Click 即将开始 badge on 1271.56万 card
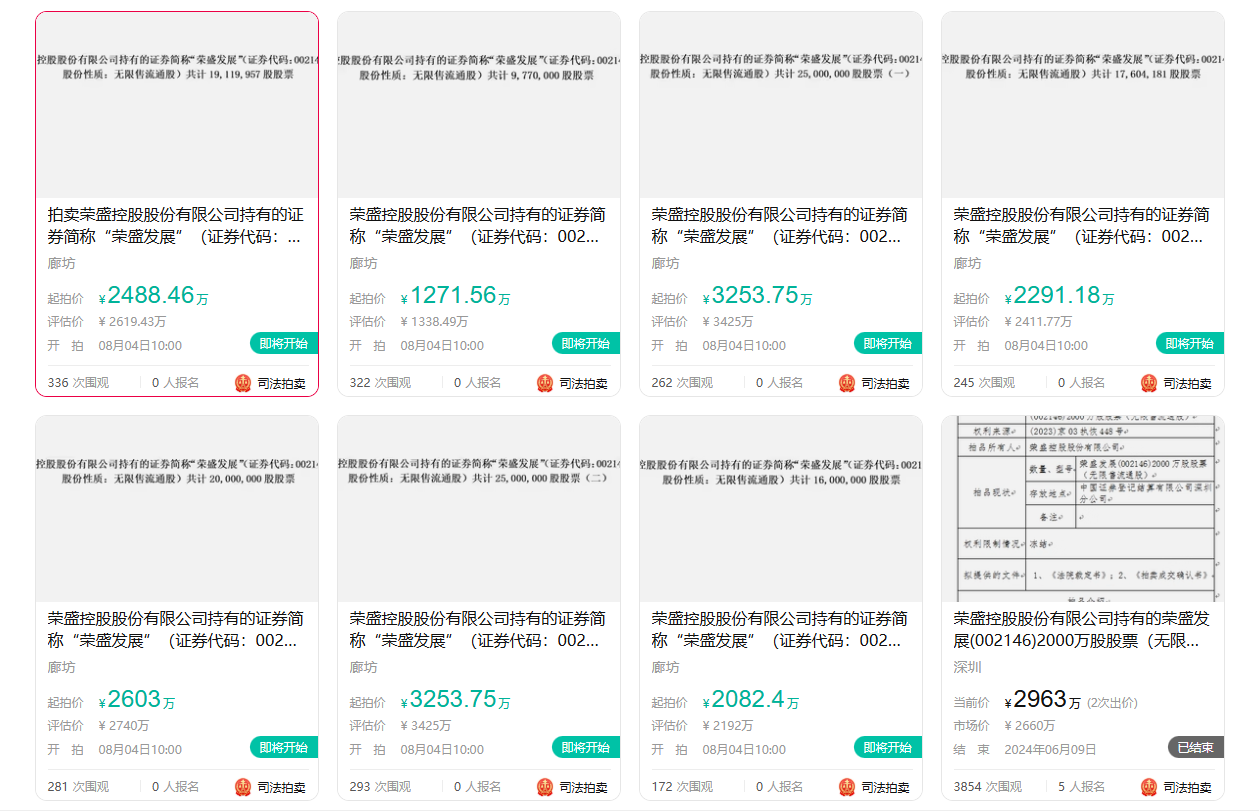The height and width of the screenshot is (811, 1259). coord(586,343)
